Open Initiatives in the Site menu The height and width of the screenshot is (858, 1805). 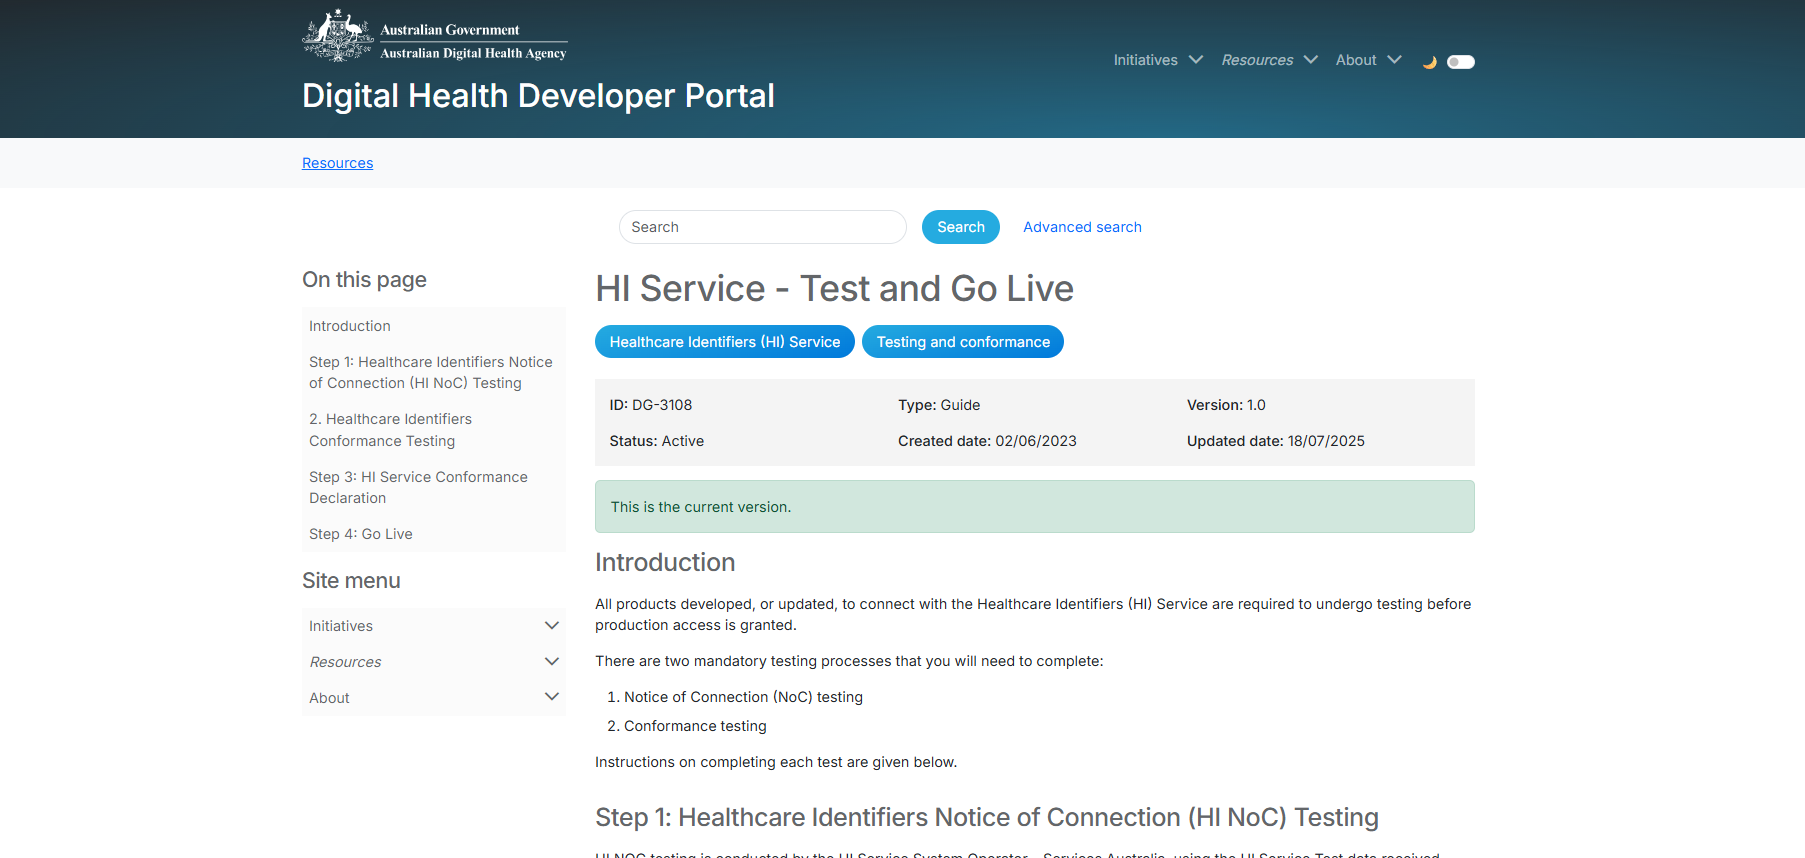click(x=341, y=626)
